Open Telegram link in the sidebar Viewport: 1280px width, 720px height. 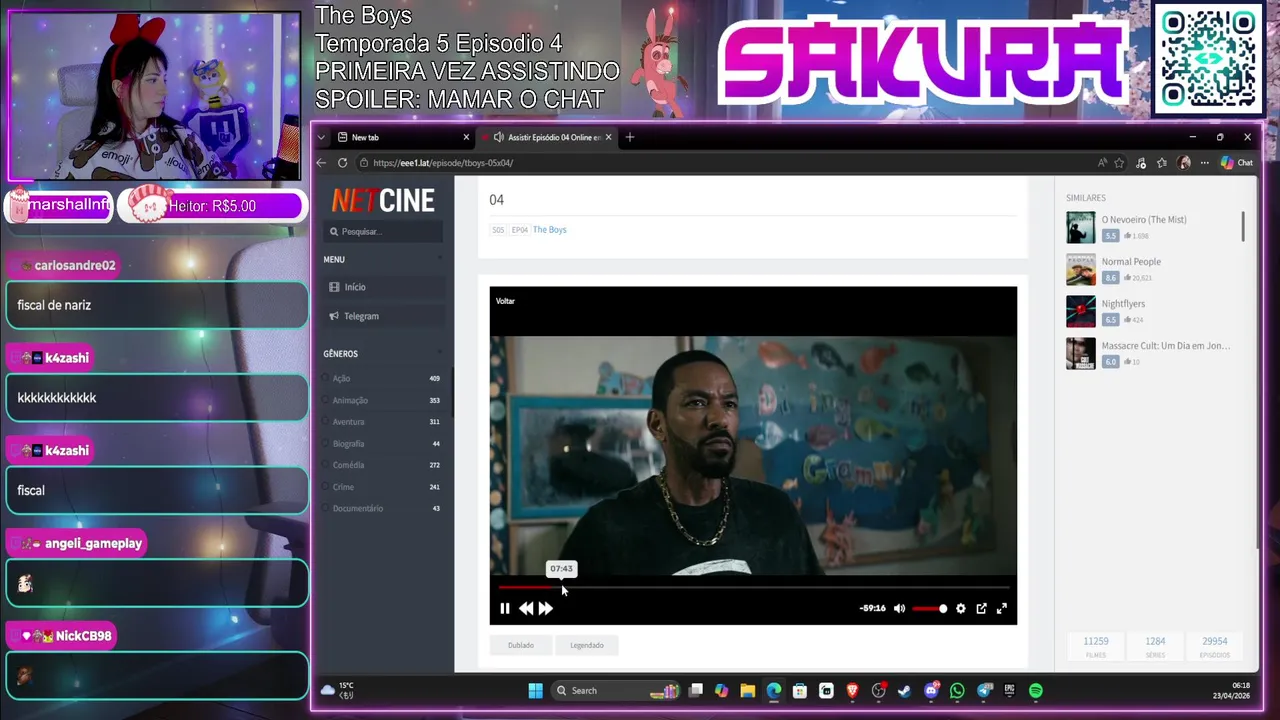[361, 316]
